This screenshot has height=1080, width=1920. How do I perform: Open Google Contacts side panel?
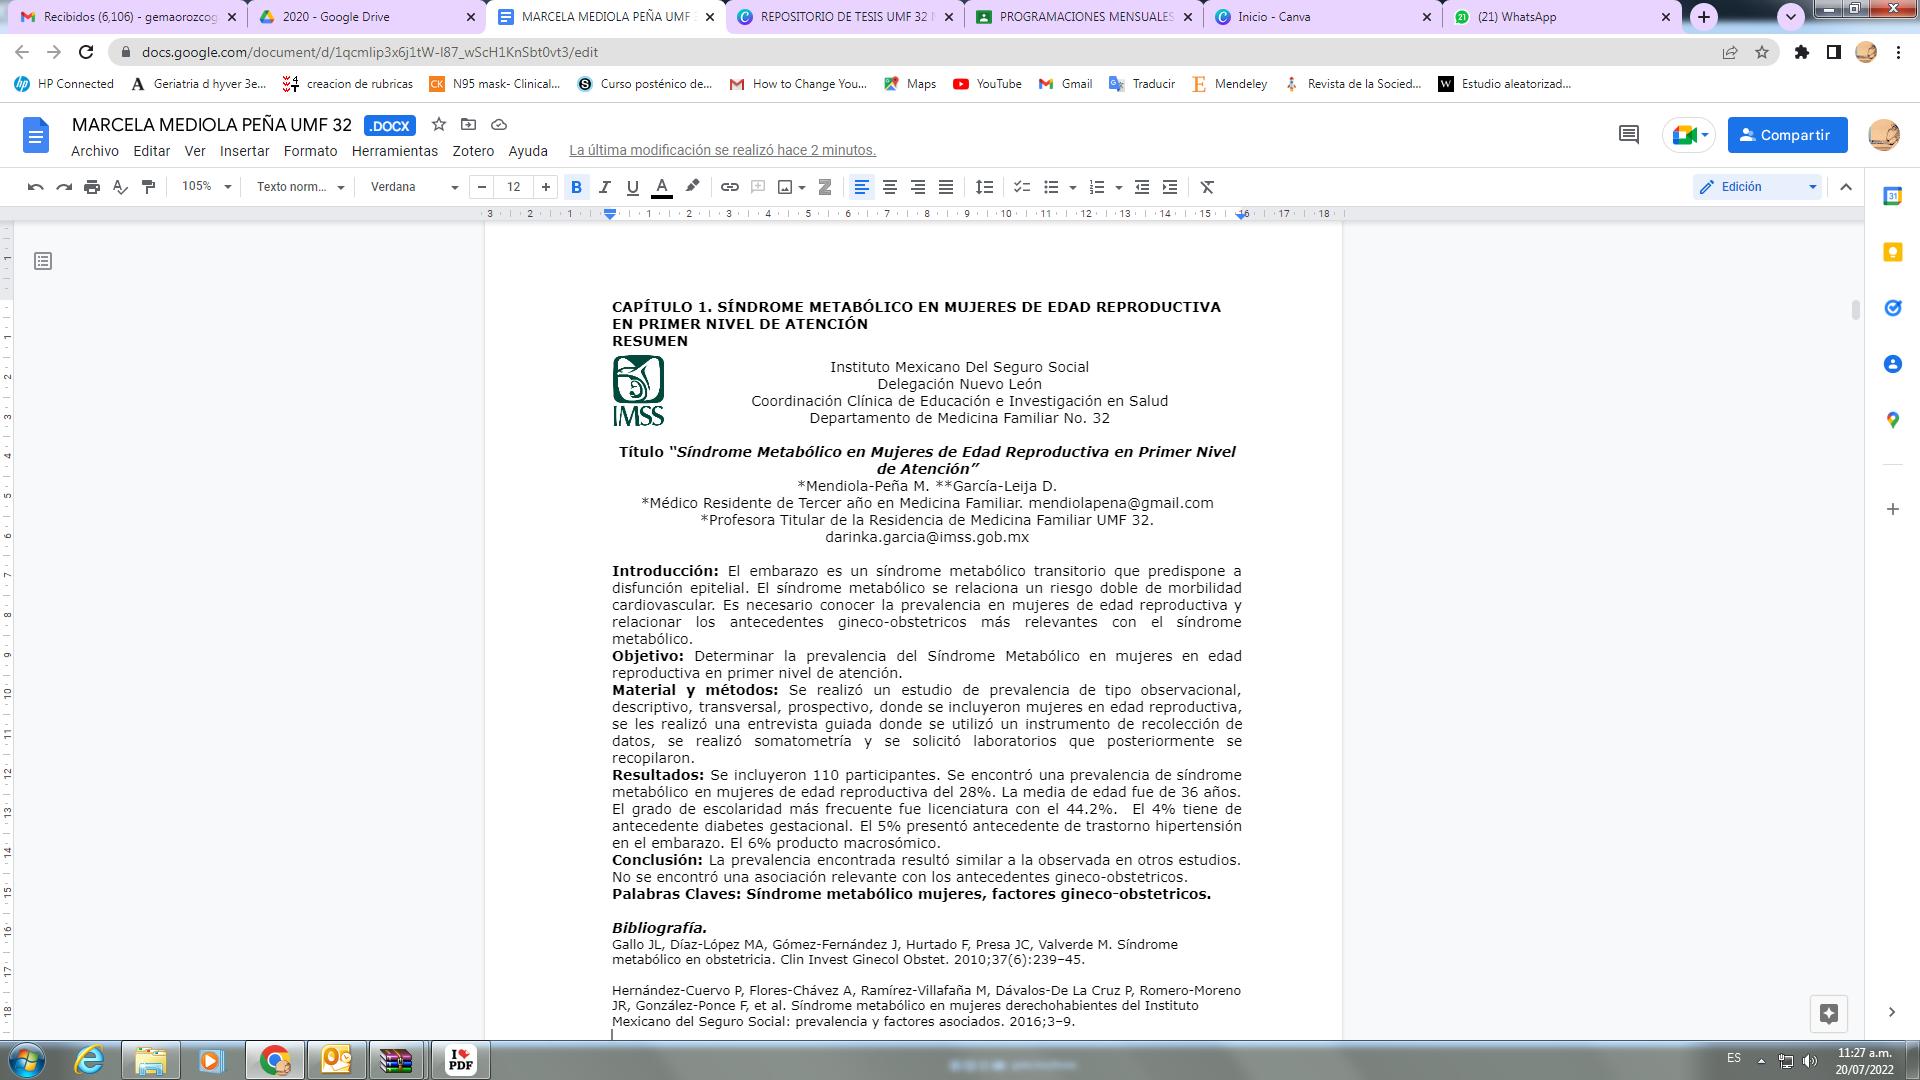1892,365
